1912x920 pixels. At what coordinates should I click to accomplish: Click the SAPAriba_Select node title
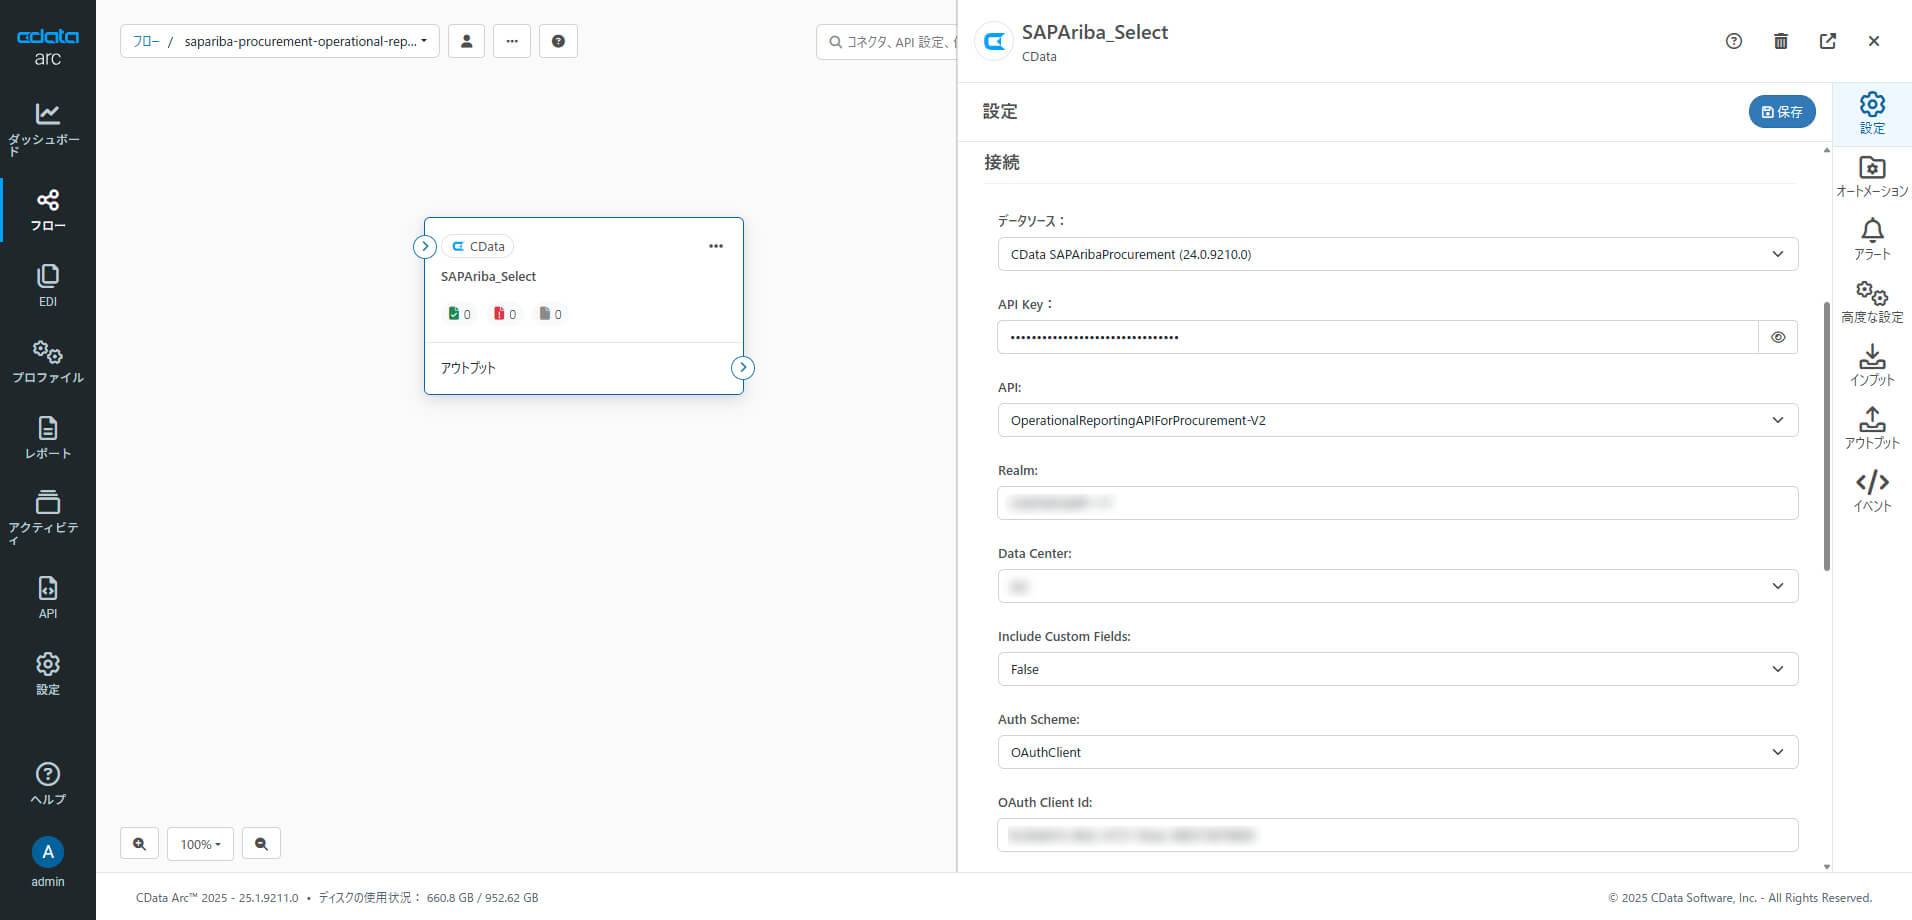point(488,276)
